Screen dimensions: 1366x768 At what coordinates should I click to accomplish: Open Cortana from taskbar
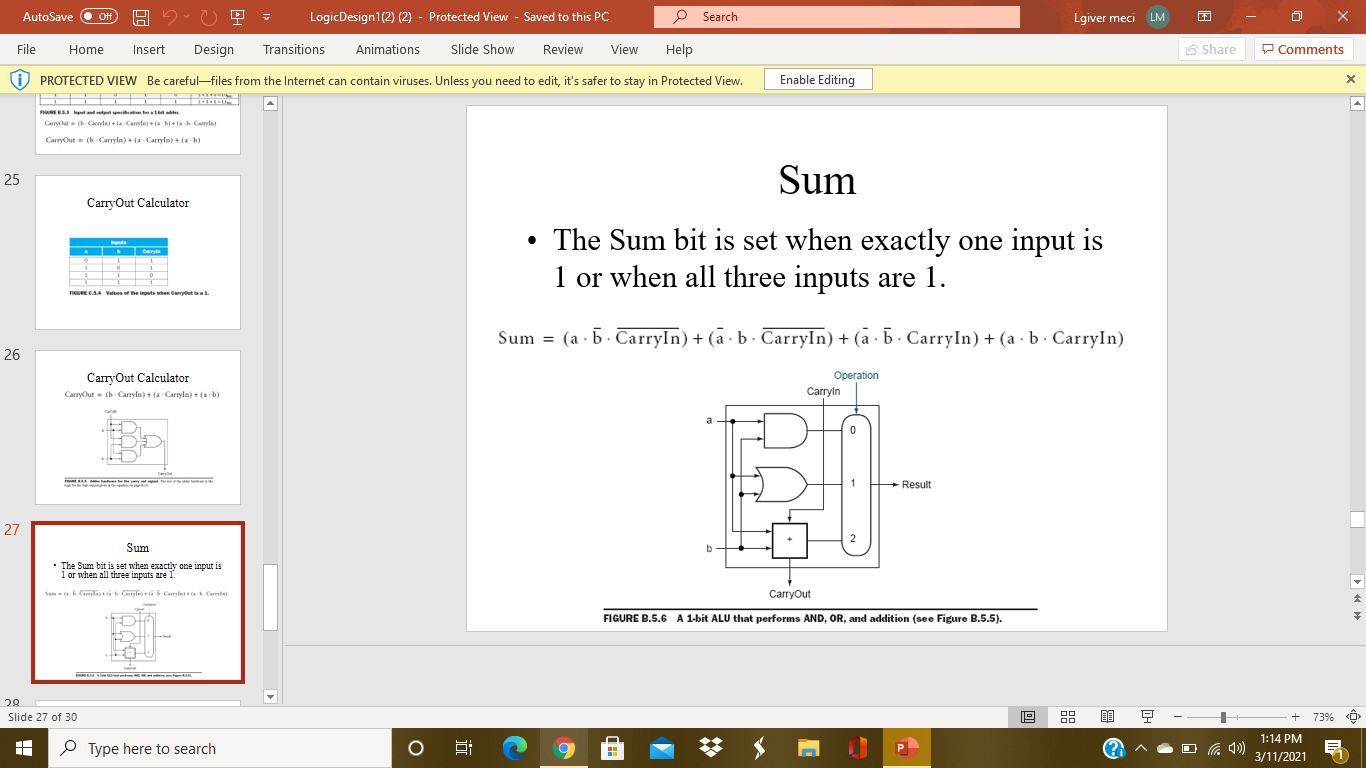pos(416,748)
